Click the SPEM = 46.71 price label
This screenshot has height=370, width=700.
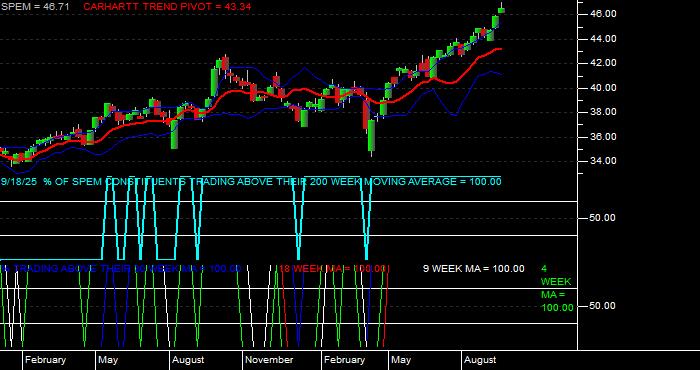click(x=34, y=7)
